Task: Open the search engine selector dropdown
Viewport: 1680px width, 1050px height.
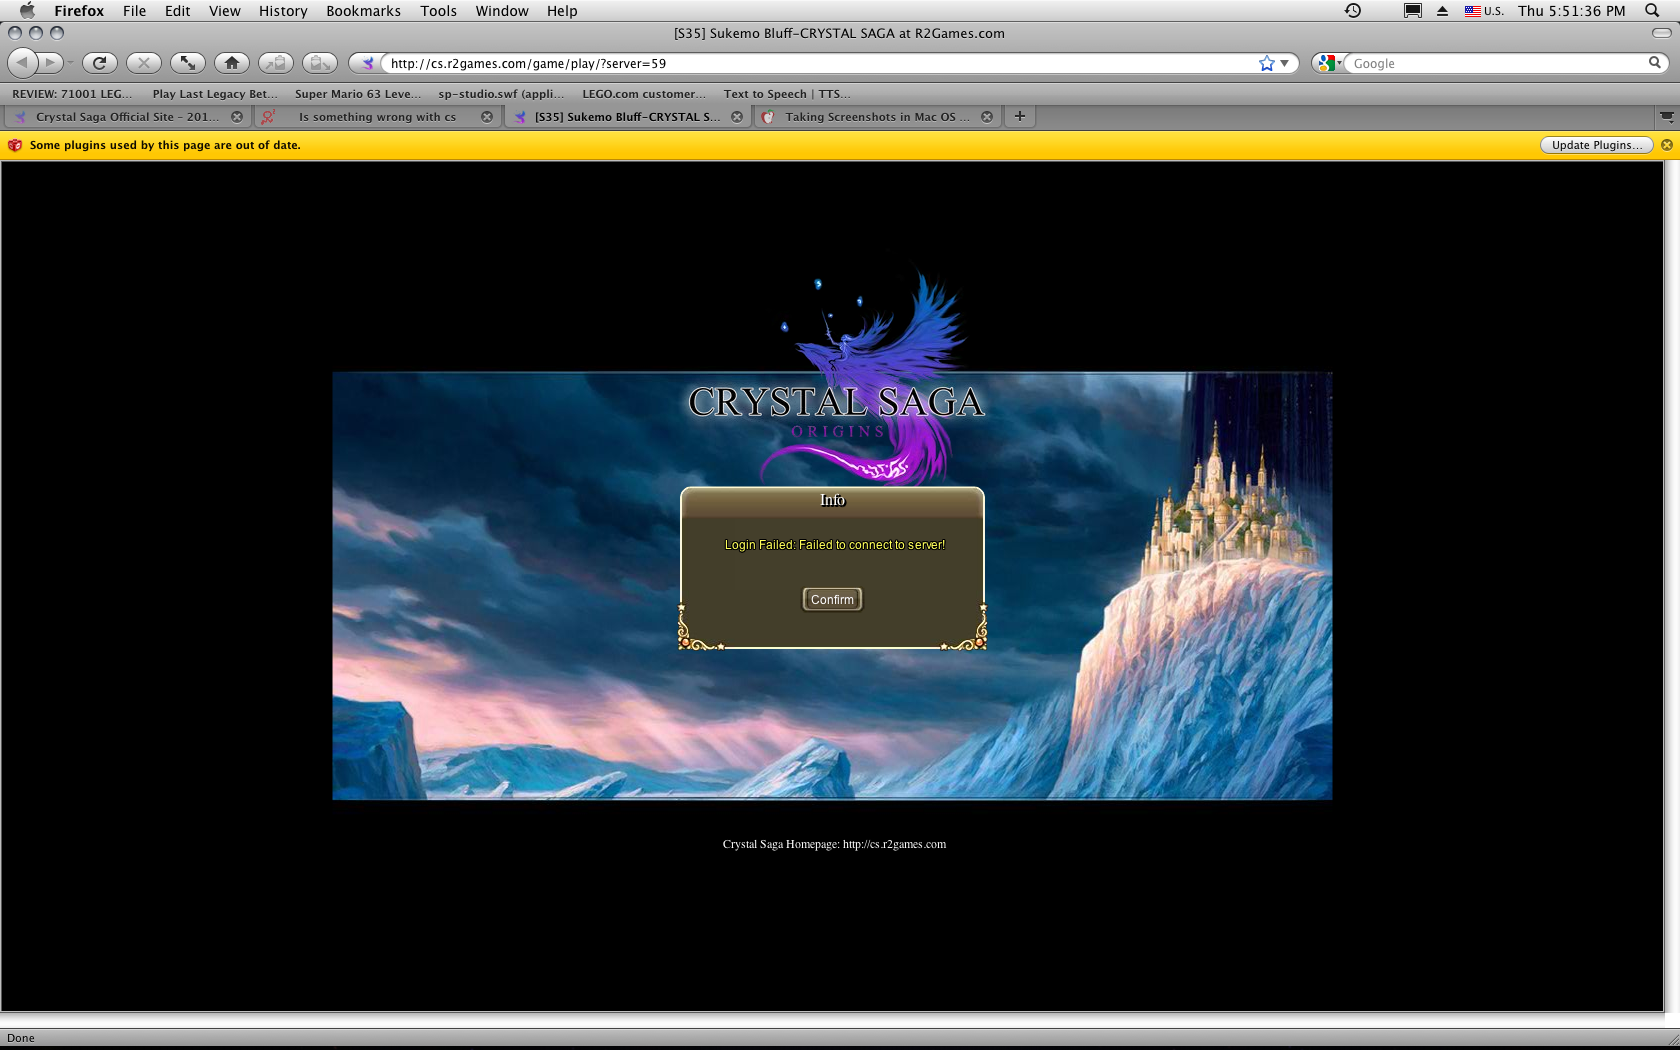Action: click(1329, 63)
